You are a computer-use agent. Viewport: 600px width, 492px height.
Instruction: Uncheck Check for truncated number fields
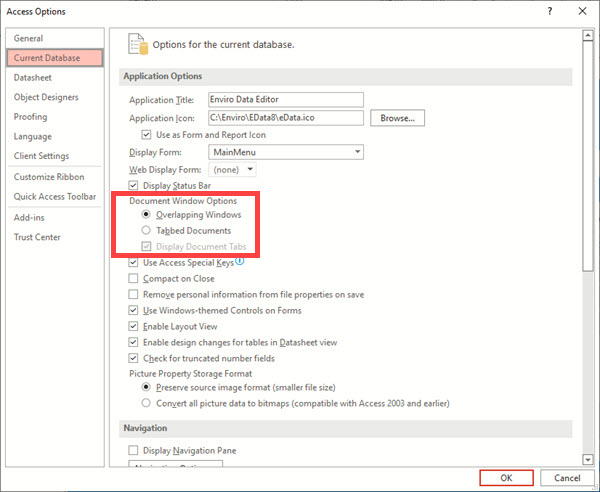pyautogui.click(x=133, y=358)
